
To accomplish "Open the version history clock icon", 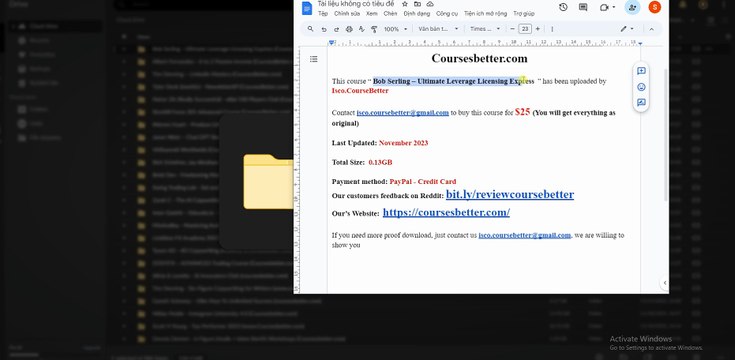I will (563, 7).
